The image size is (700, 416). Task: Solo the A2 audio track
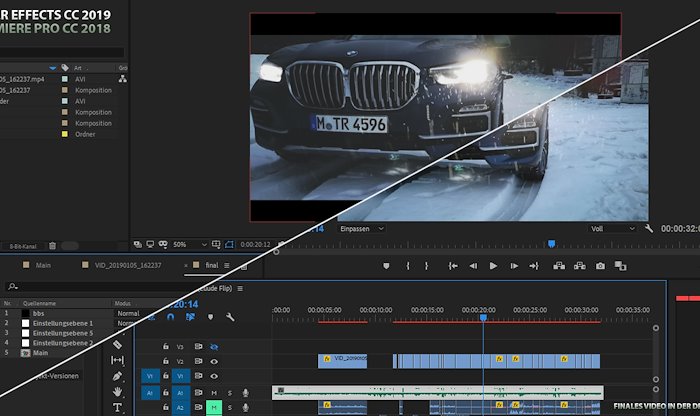point(230,408)
